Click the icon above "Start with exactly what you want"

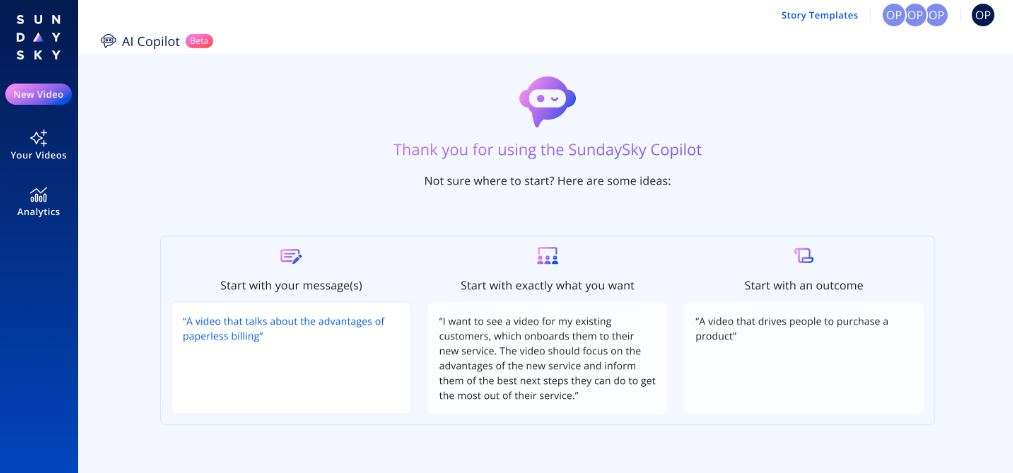[547, 256]
